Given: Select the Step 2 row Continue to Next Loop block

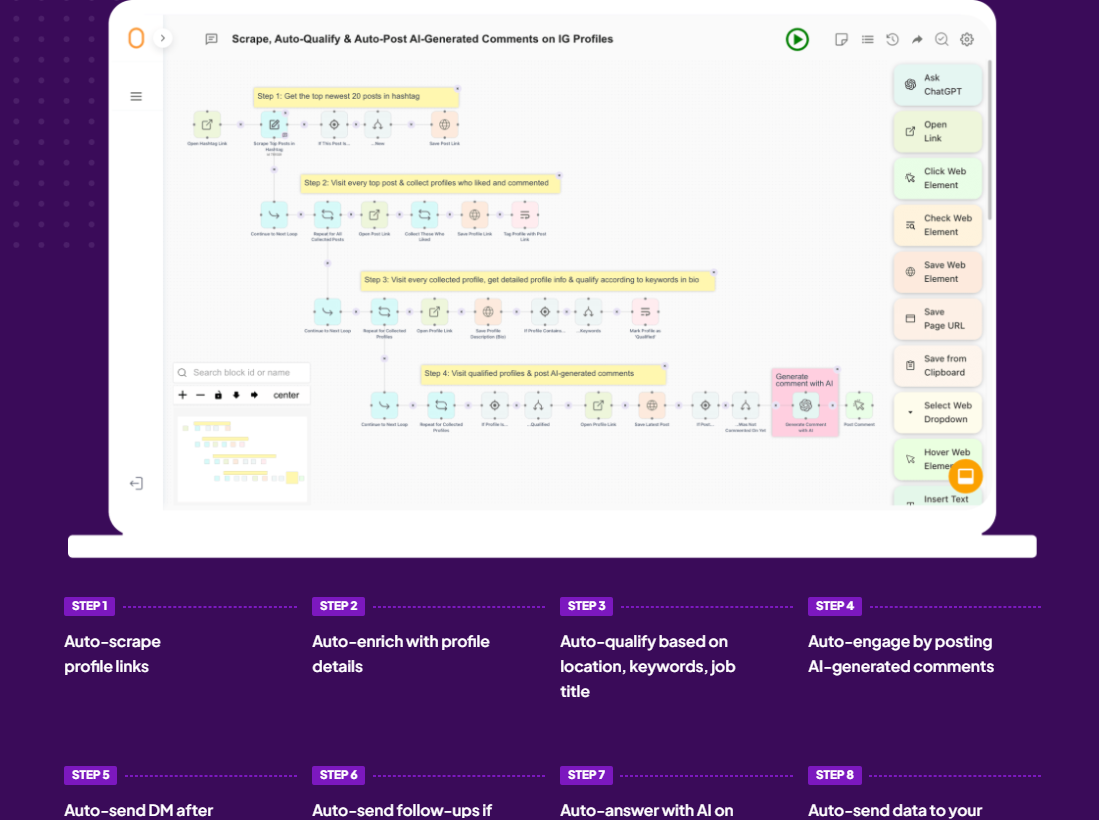Looking at the screenshot, I should click(274, 215).
